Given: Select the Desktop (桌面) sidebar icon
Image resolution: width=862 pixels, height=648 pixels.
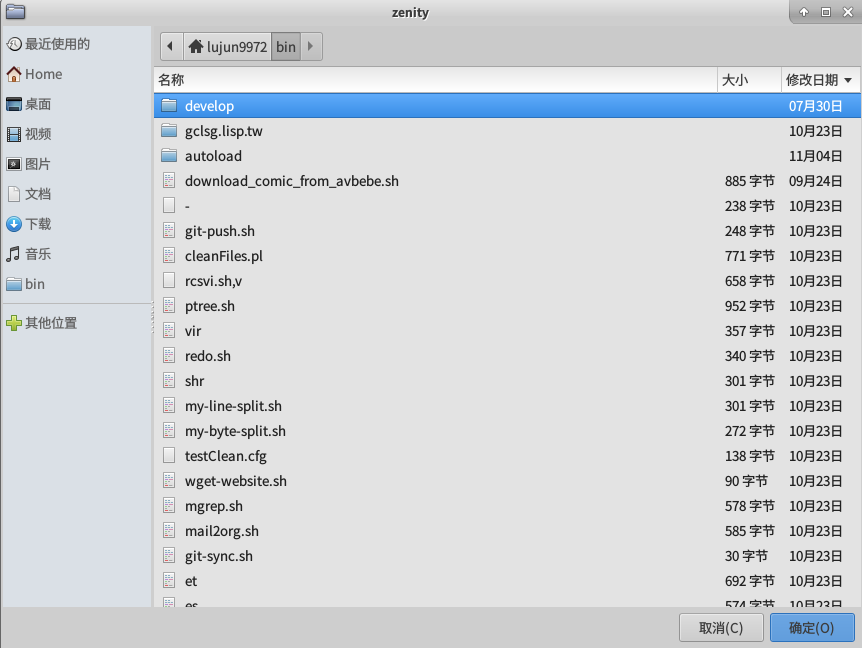Looking at the screenshot, I should click(x=14, y=104).
